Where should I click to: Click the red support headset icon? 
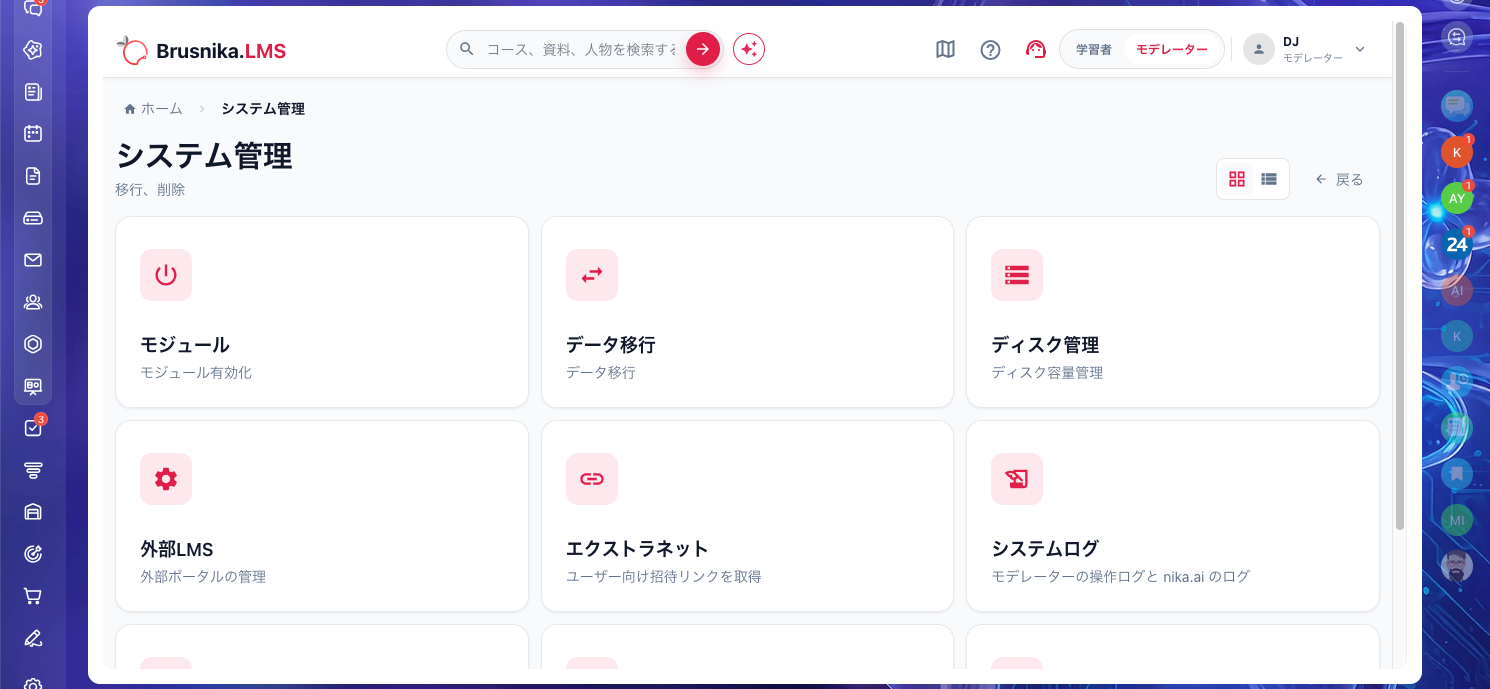click(x=1036, y=49)
